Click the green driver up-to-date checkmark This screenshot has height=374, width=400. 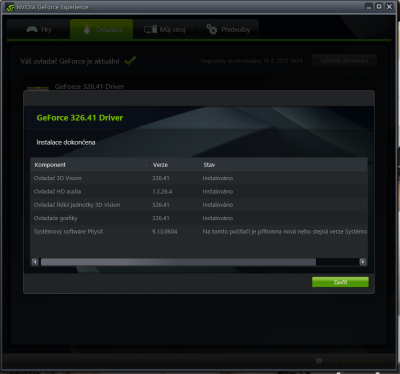pyautogui.click(x=130, y=61)
